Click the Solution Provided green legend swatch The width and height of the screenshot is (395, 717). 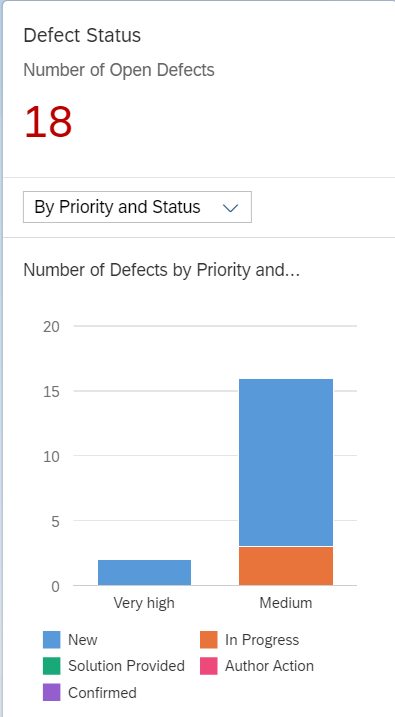pos(52,666)
